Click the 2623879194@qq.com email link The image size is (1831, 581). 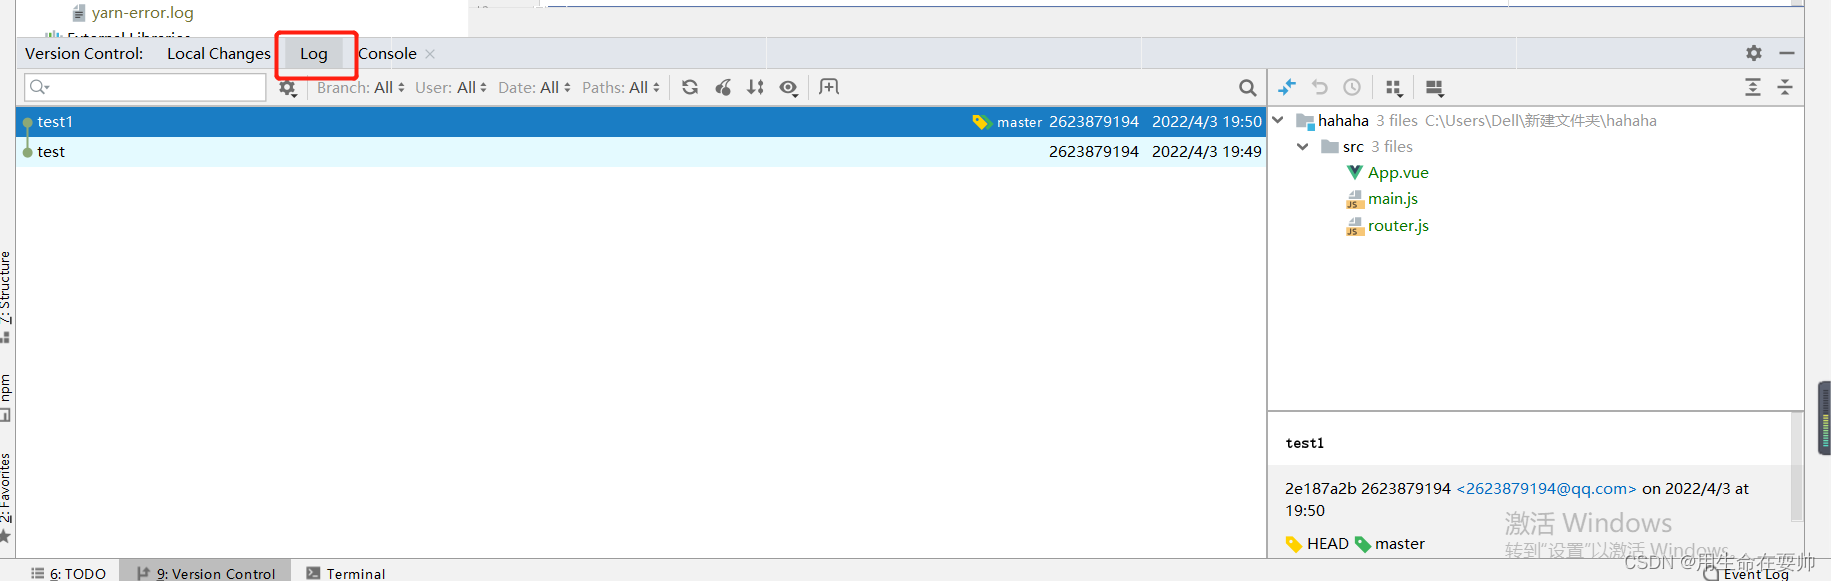pyautogui.click(x=1546, y=489)
